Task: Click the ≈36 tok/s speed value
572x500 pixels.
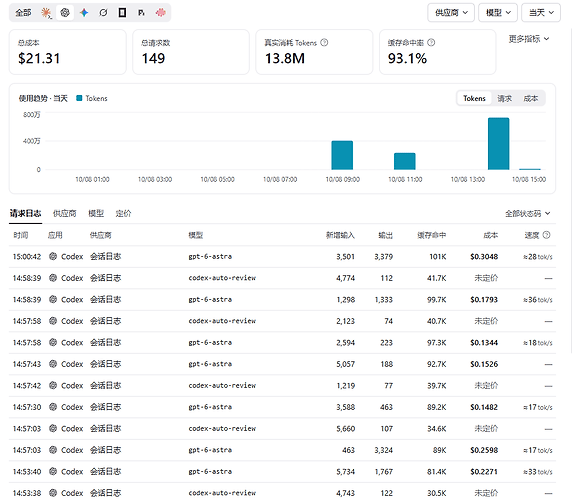Action: pos(538,300)
